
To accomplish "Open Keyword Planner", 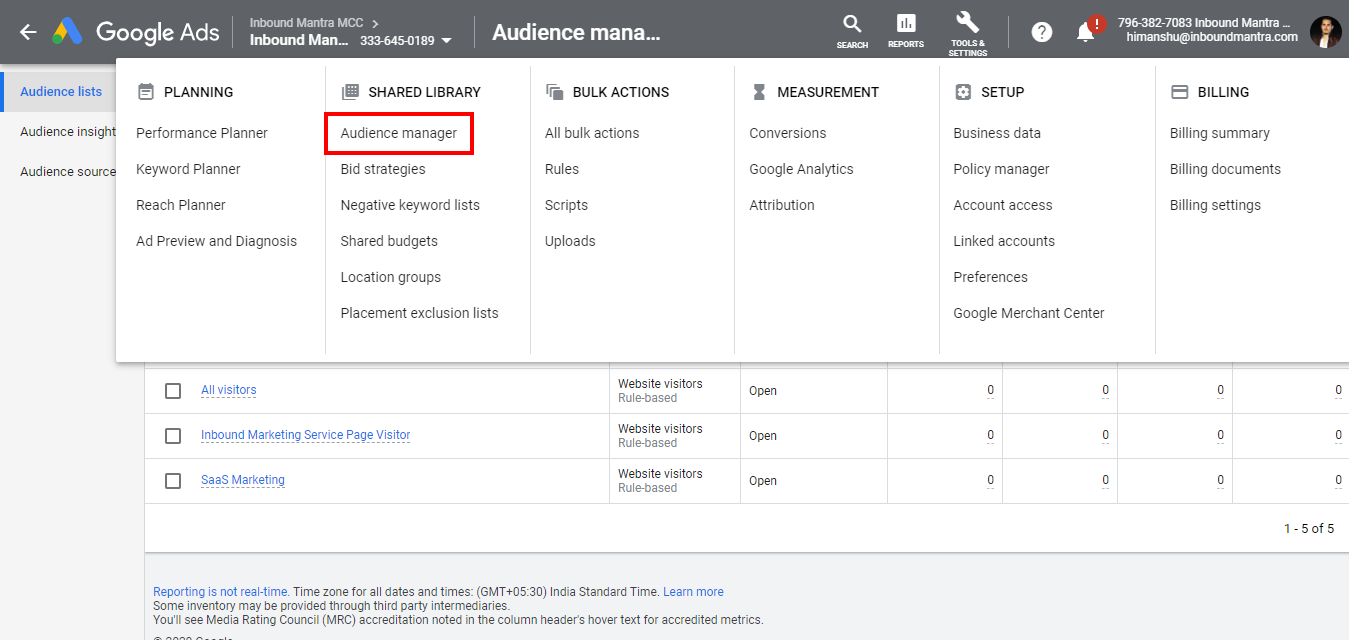I will [x=188, y=169].
